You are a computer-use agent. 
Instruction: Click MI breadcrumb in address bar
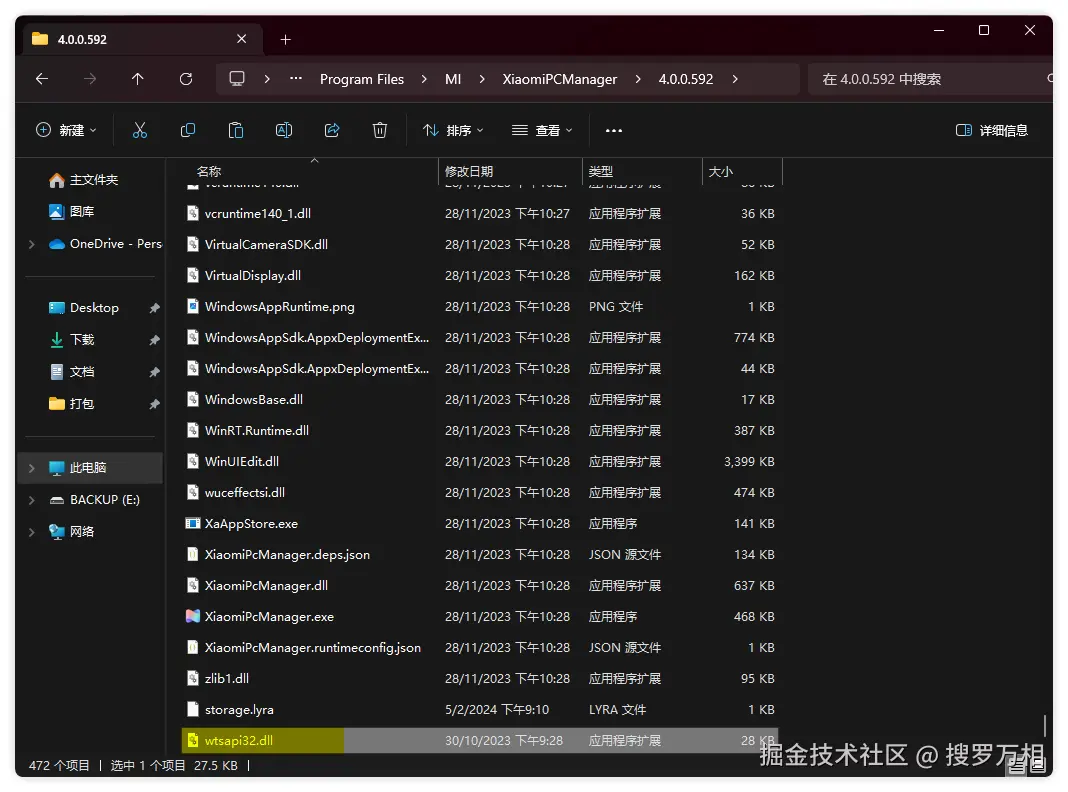453,79
